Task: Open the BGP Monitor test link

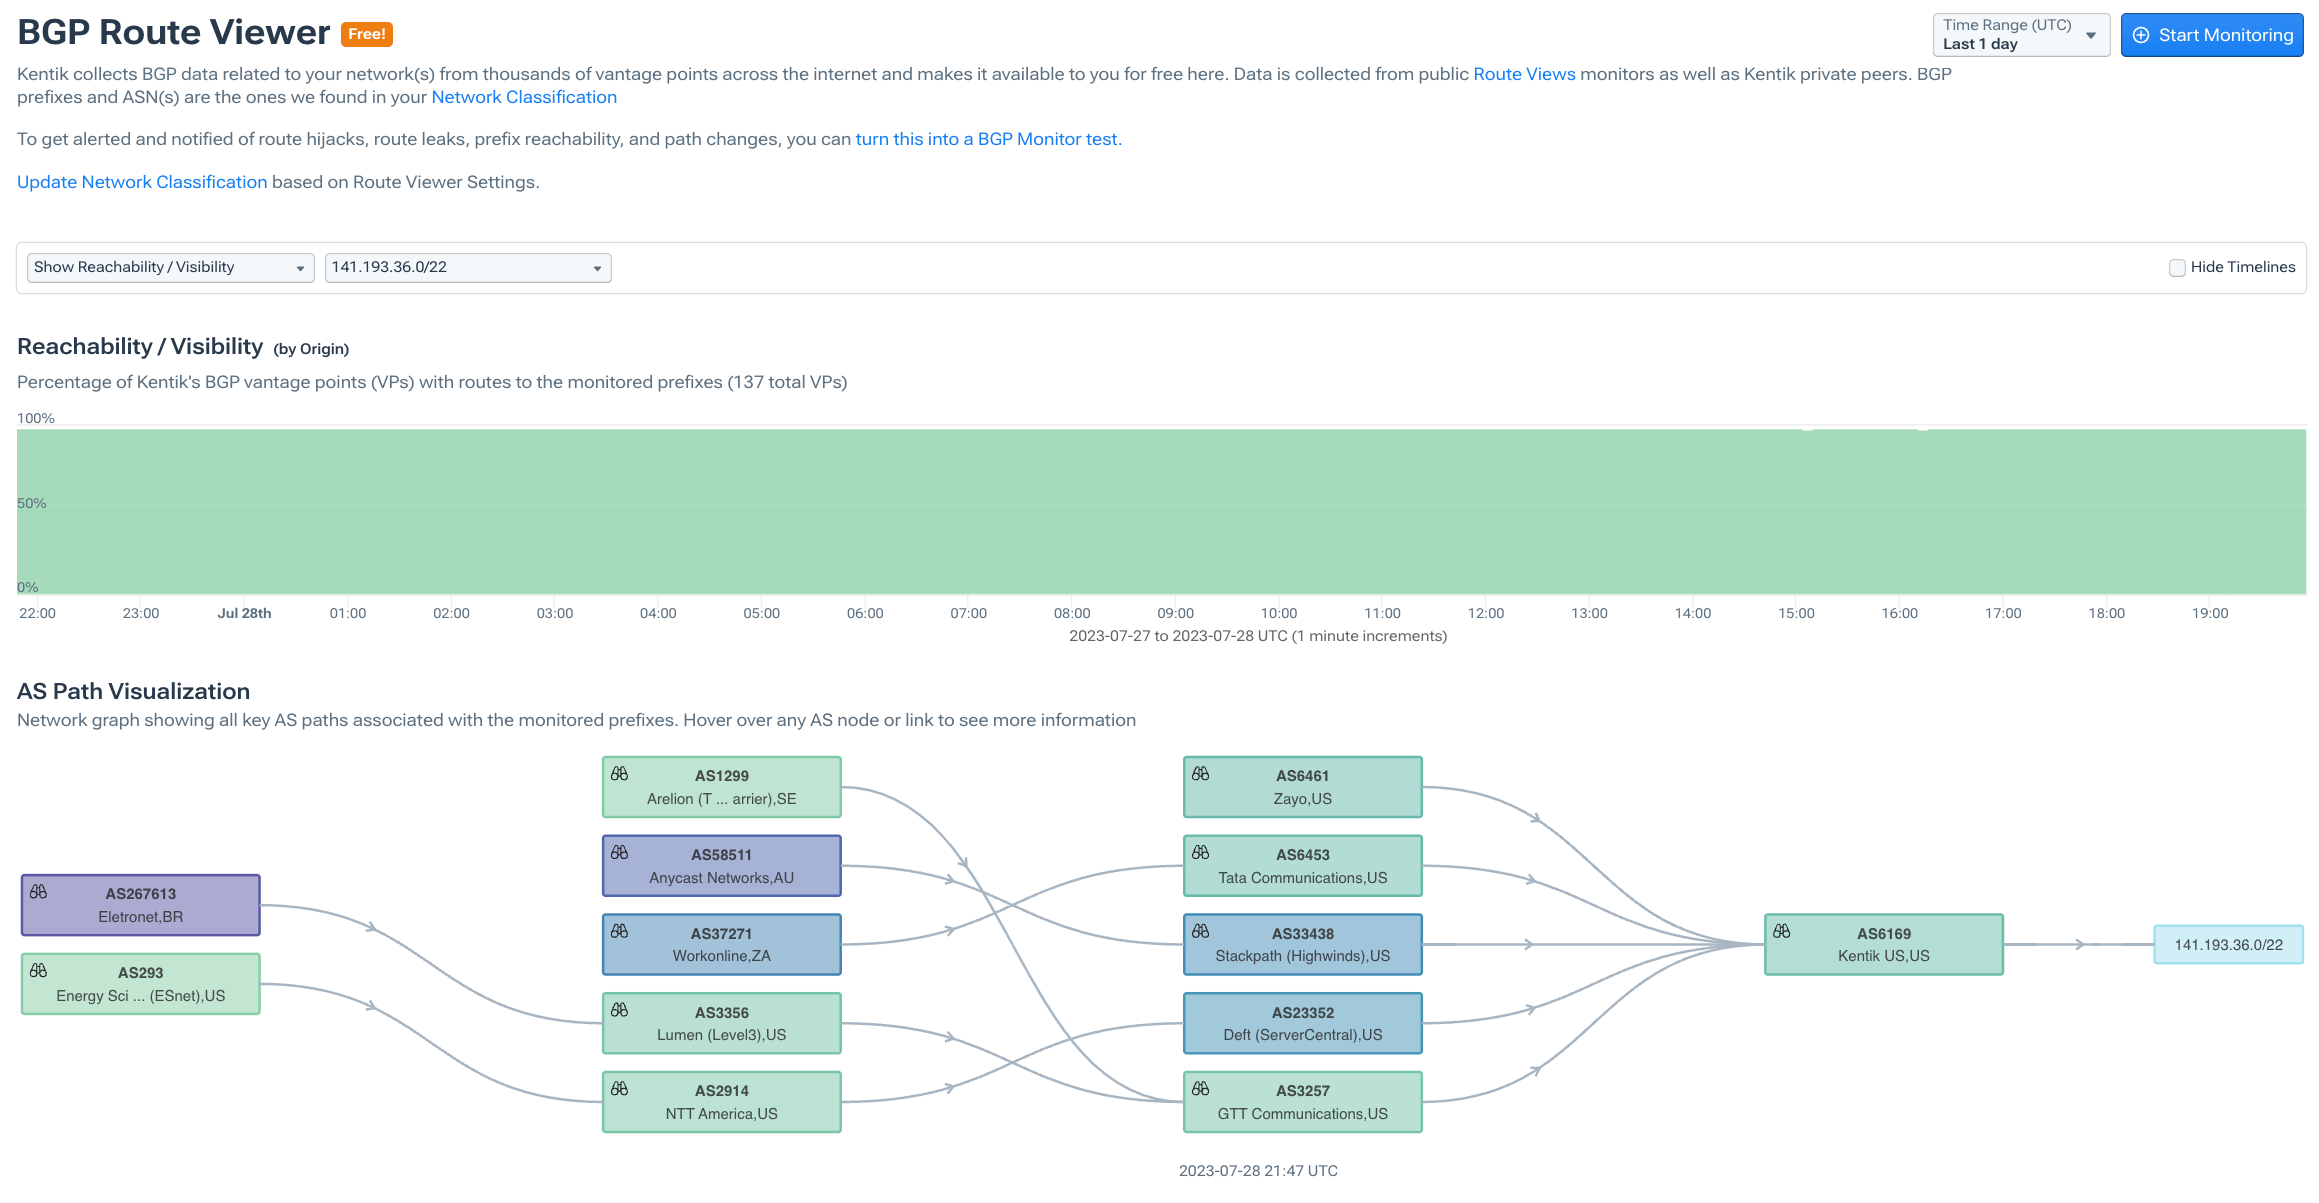Action: (x=987, y=139)
